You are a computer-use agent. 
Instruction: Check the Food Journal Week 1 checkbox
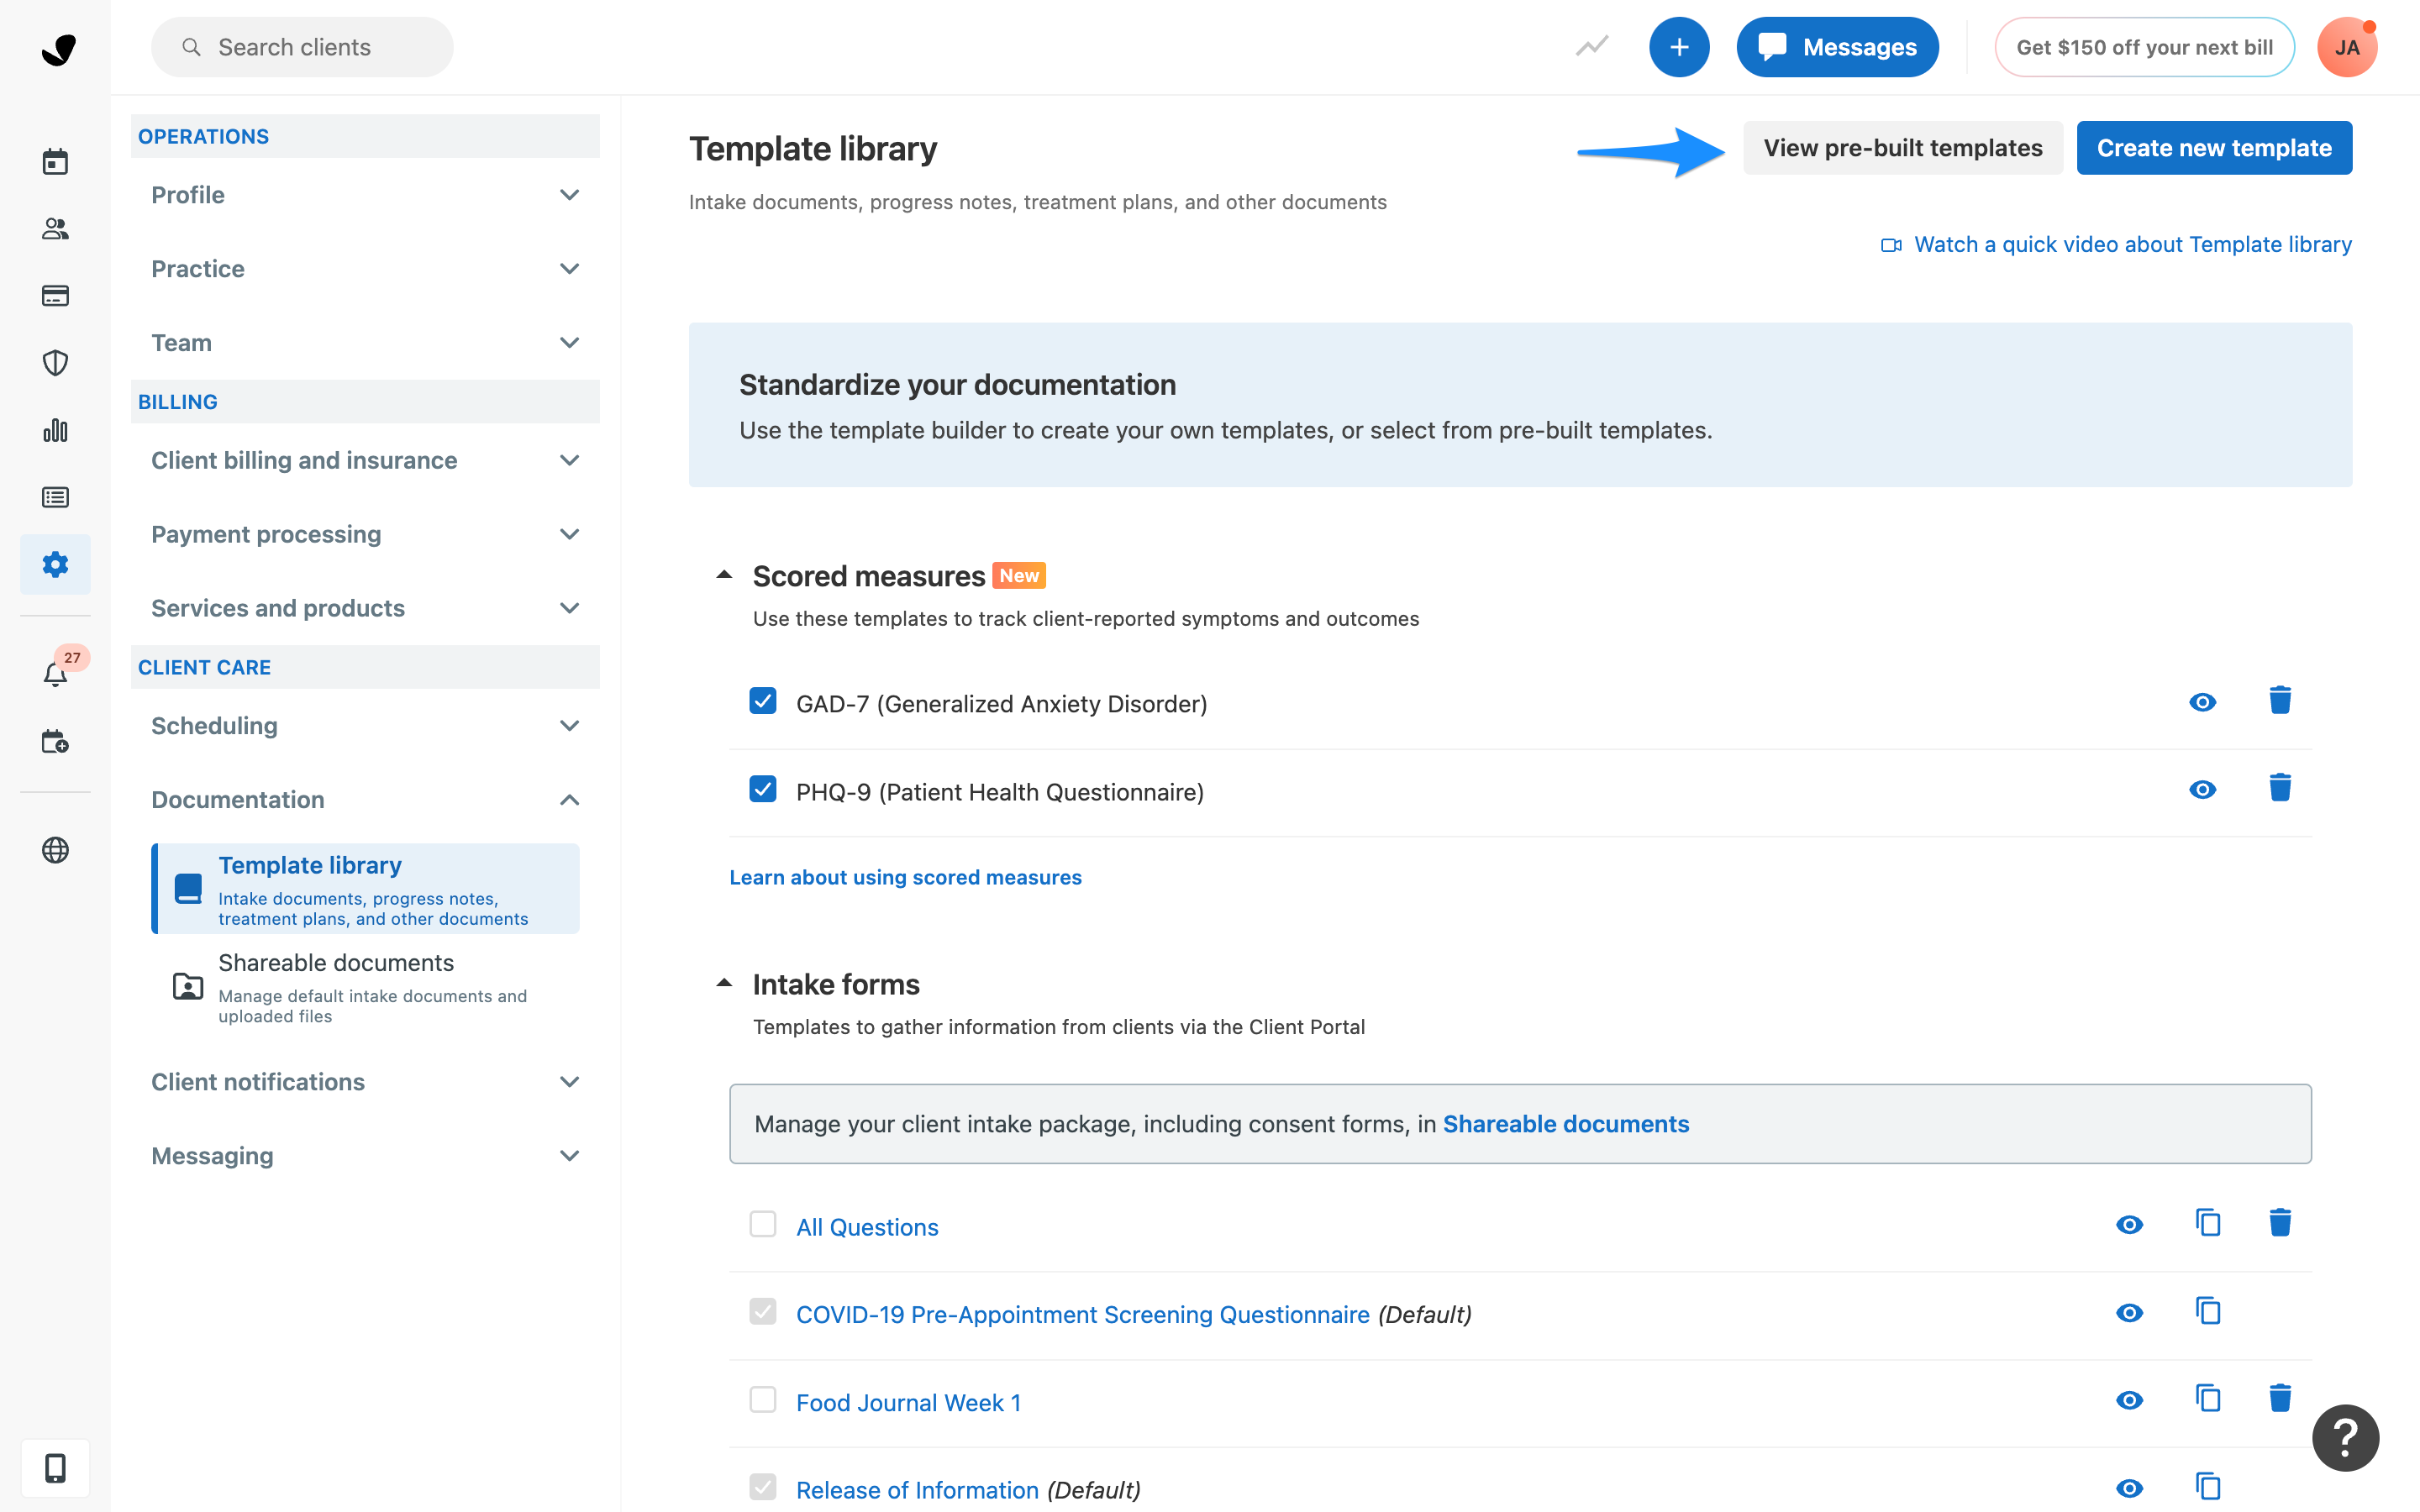point(763,1399)
